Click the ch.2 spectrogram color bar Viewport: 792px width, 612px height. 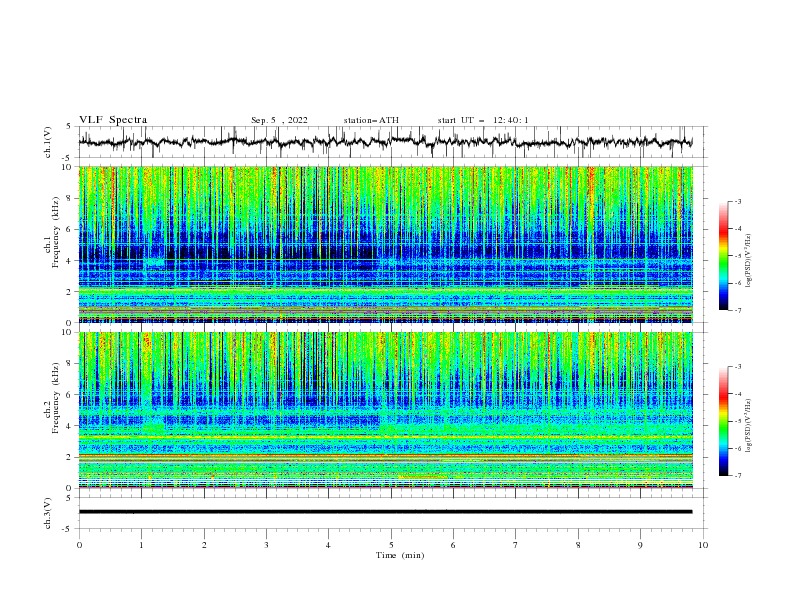pos(723,421)
